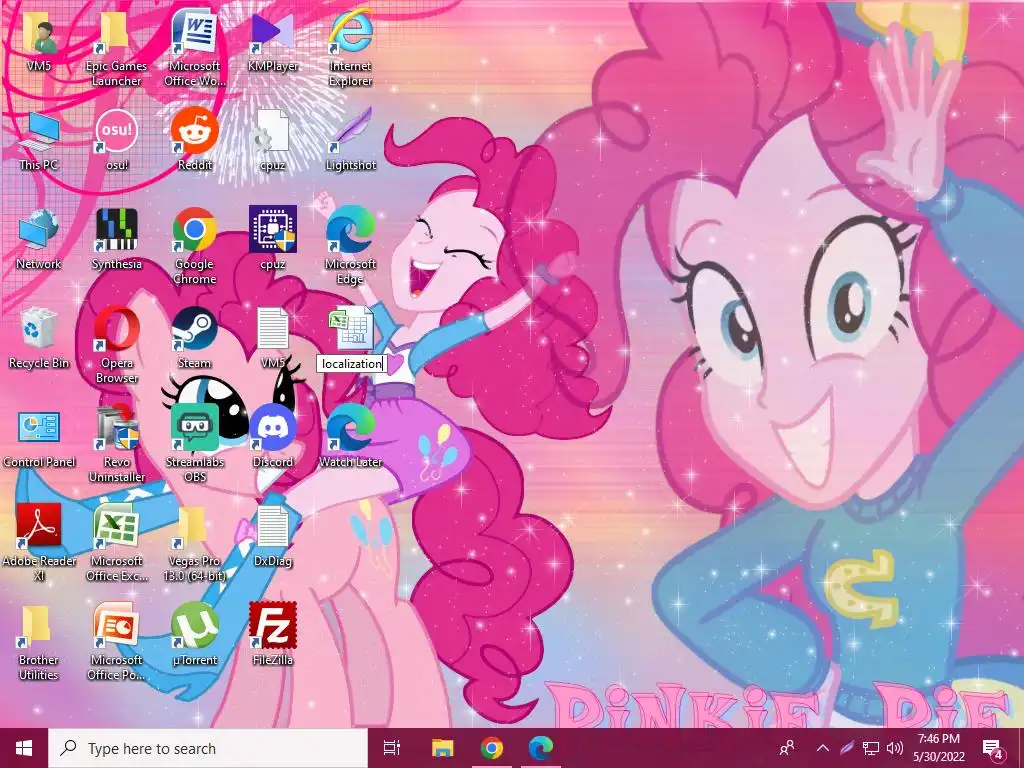Image resolution: width=1024 pixels, height=768 pixels.
Task: Expand the hidden system tray icons
Action: point(823,748)
